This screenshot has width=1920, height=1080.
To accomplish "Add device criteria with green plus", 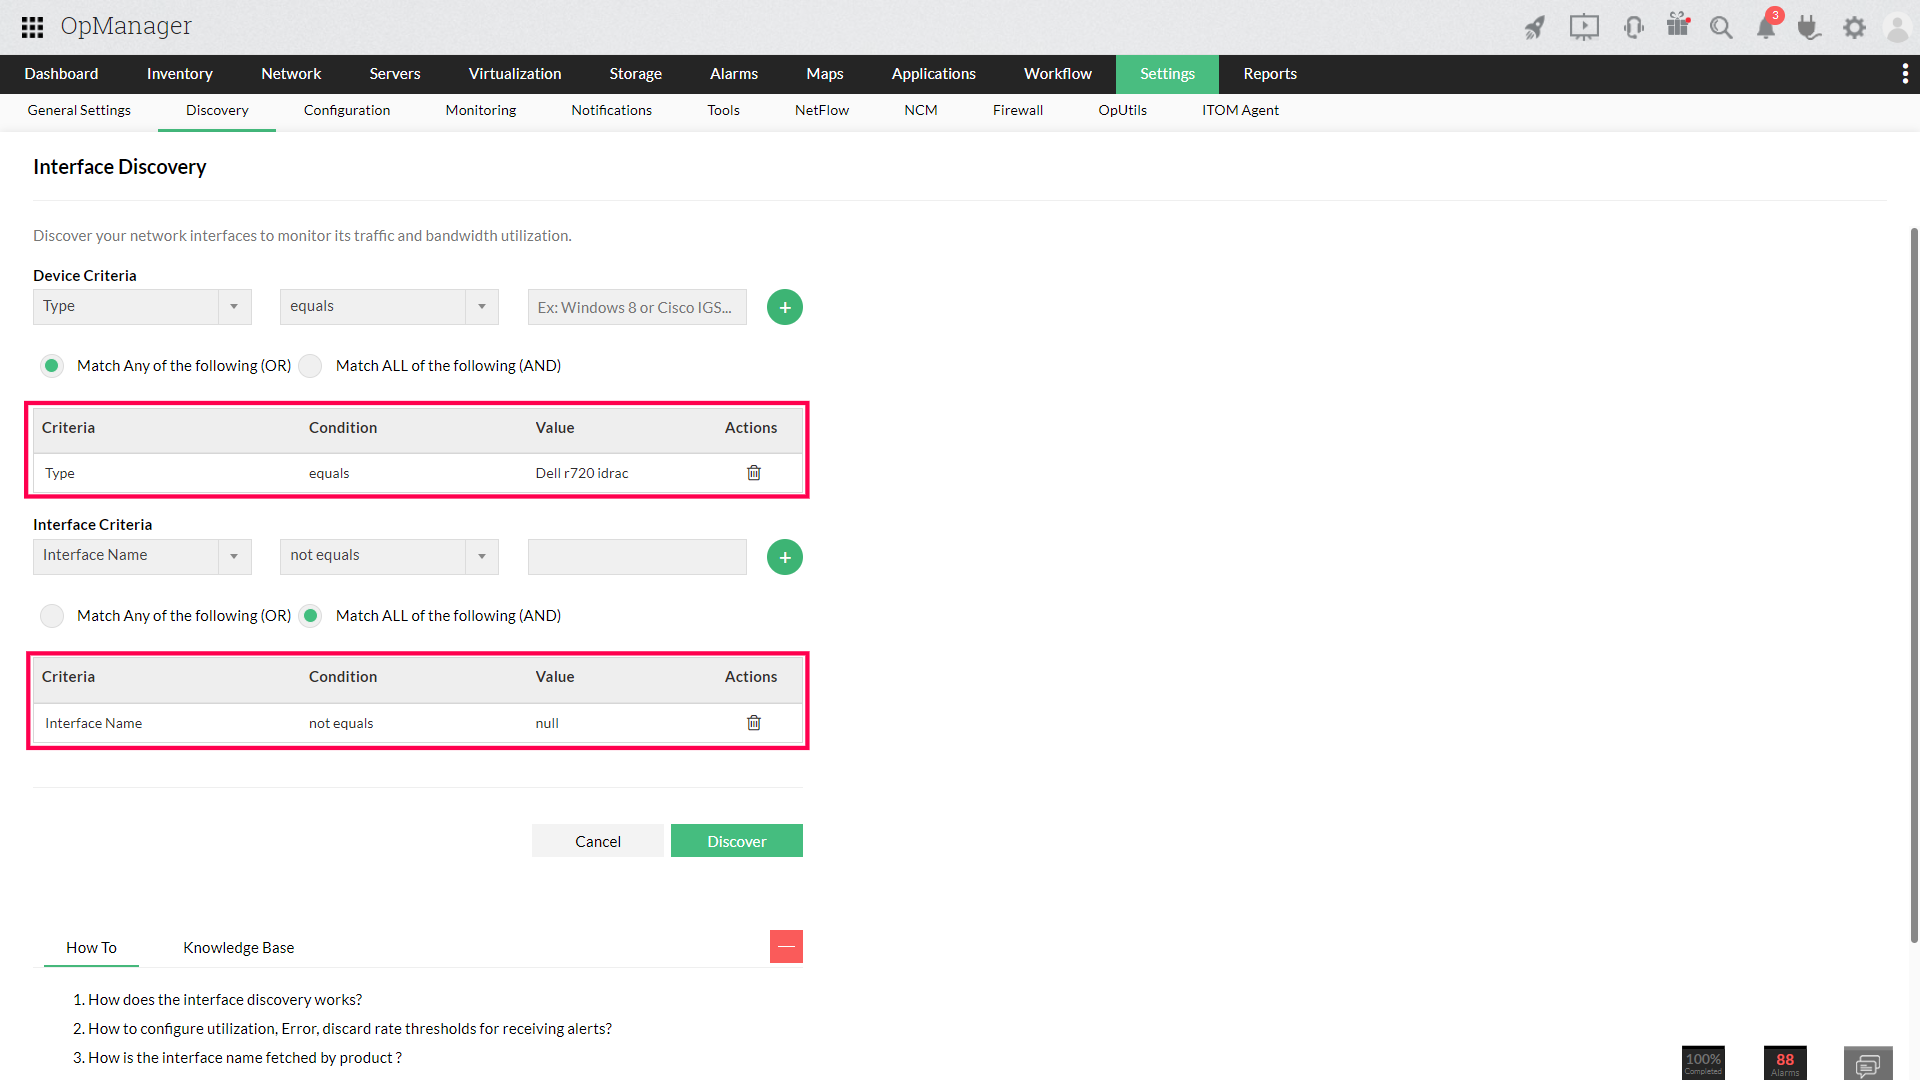I will coord(785,307).
